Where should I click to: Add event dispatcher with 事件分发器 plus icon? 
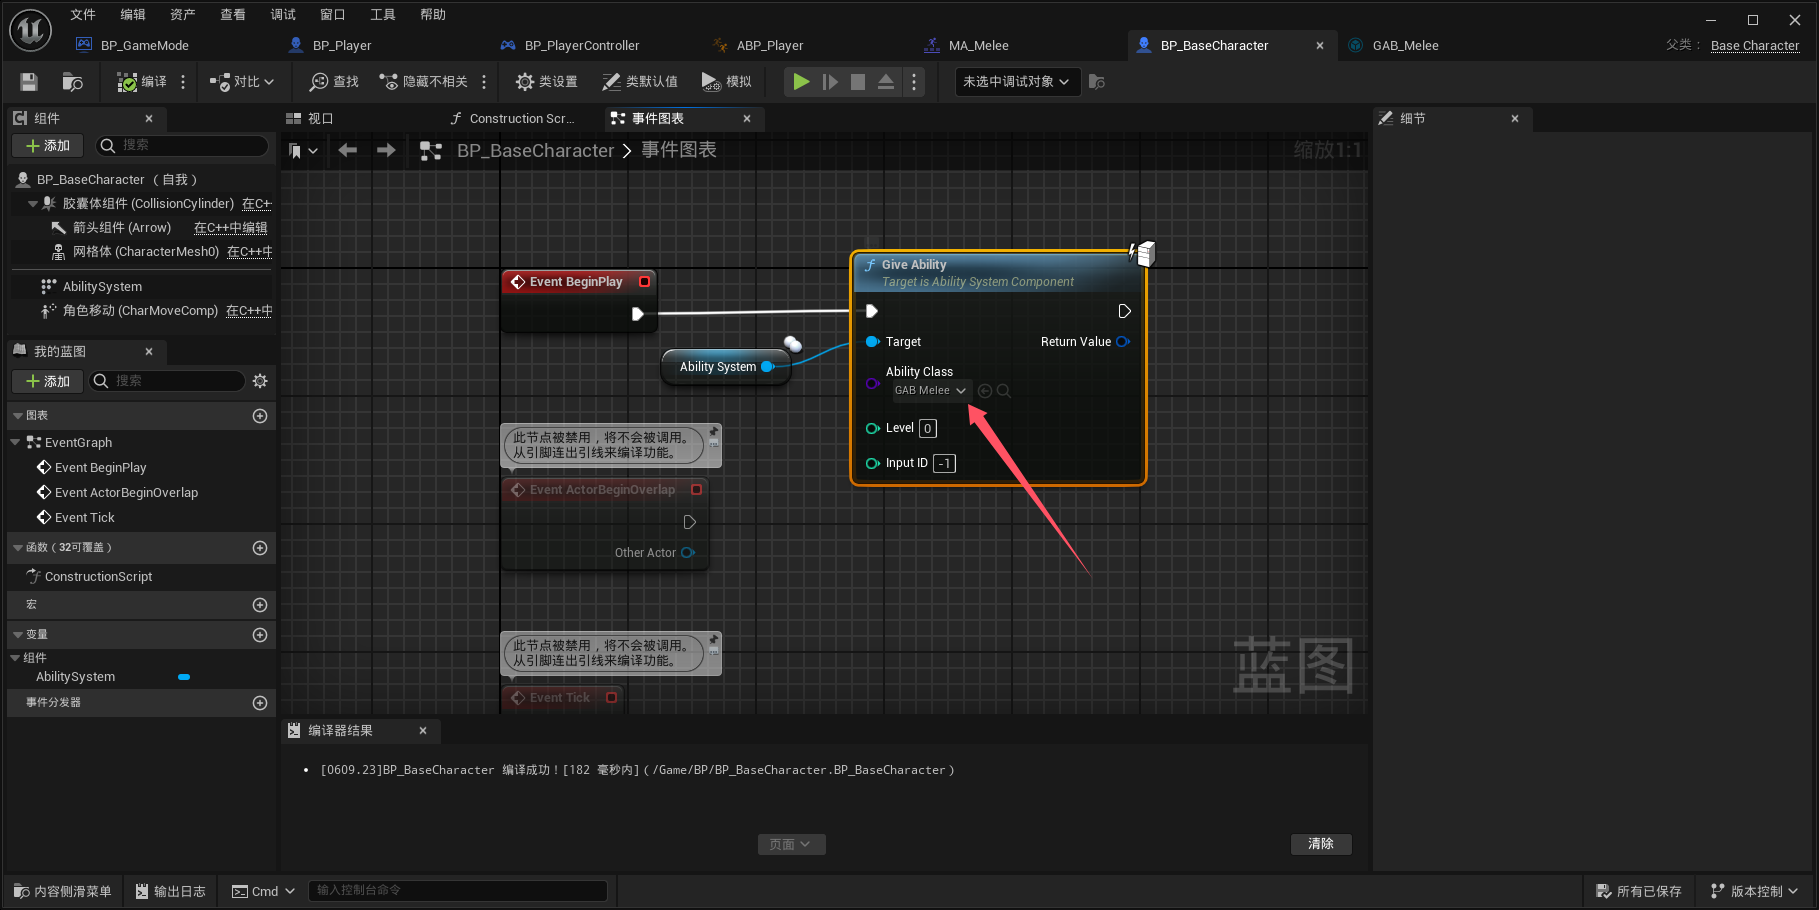260,703
